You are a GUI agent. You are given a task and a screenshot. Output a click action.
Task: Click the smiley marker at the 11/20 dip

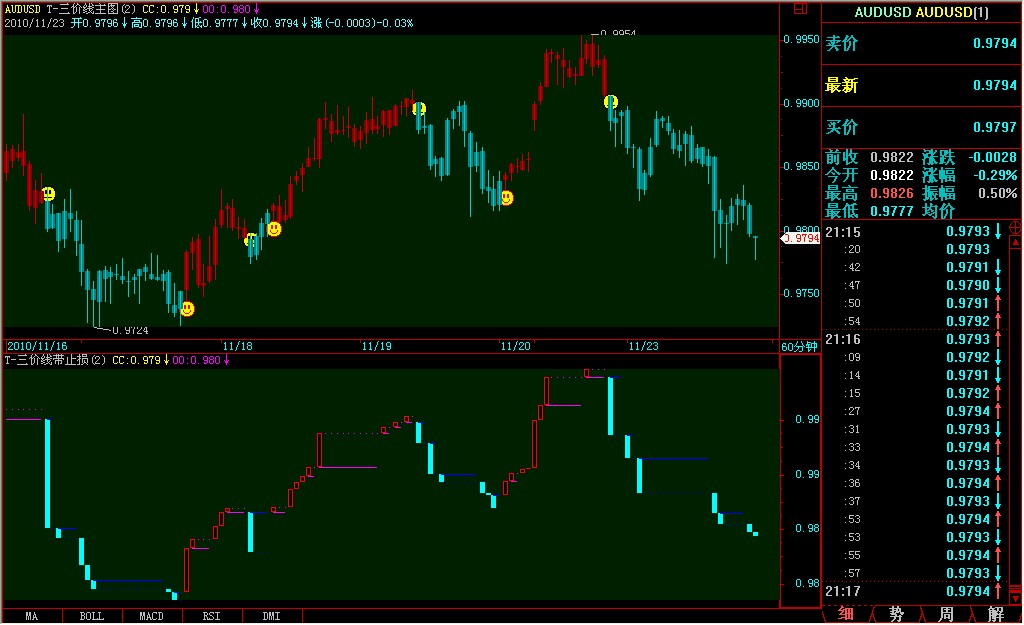coord(507,197)
